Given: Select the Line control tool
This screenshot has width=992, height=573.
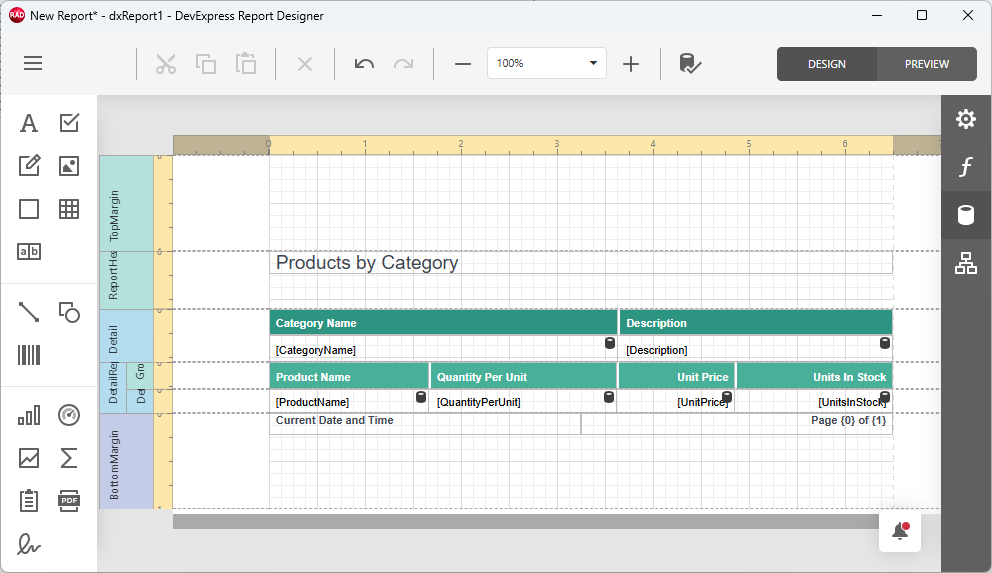Looking at the screenshot, I should tap(28, 312).
